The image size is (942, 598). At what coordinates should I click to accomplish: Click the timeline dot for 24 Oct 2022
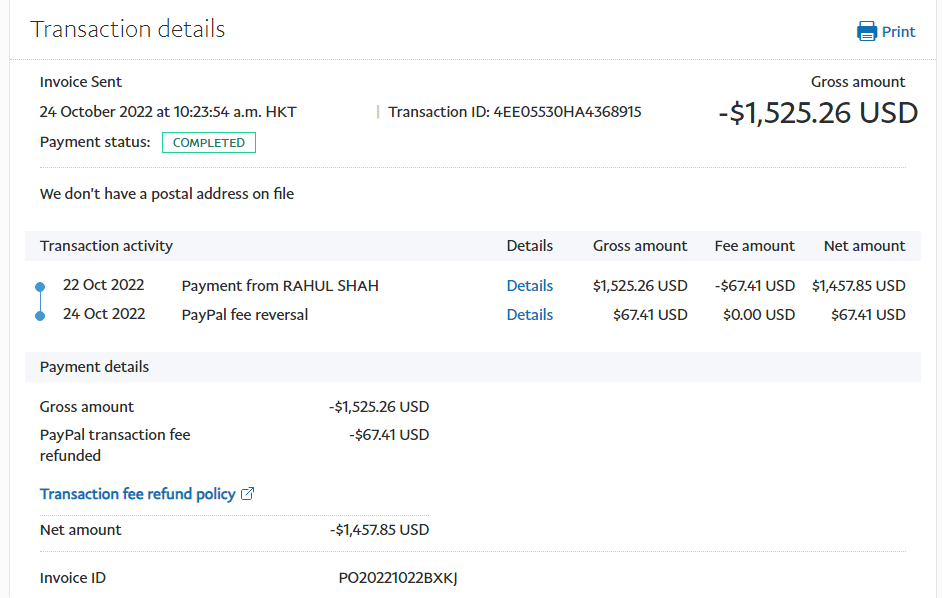40,316
